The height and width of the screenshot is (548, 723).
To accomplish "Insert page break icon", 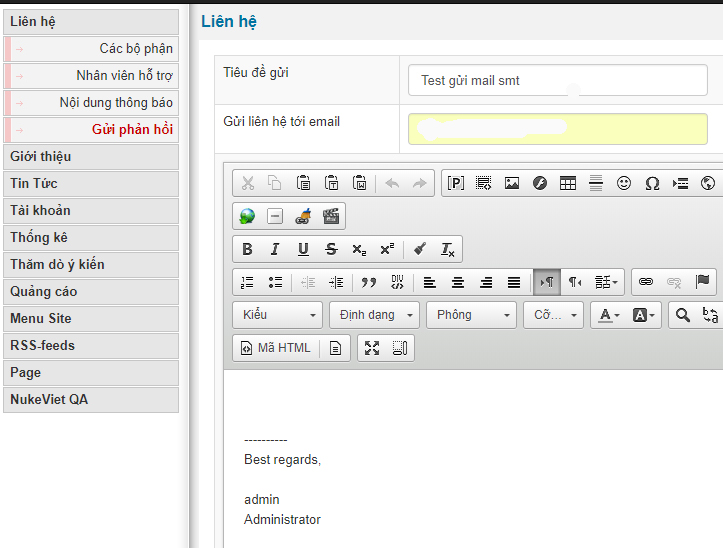I will (x=680, y=183).
